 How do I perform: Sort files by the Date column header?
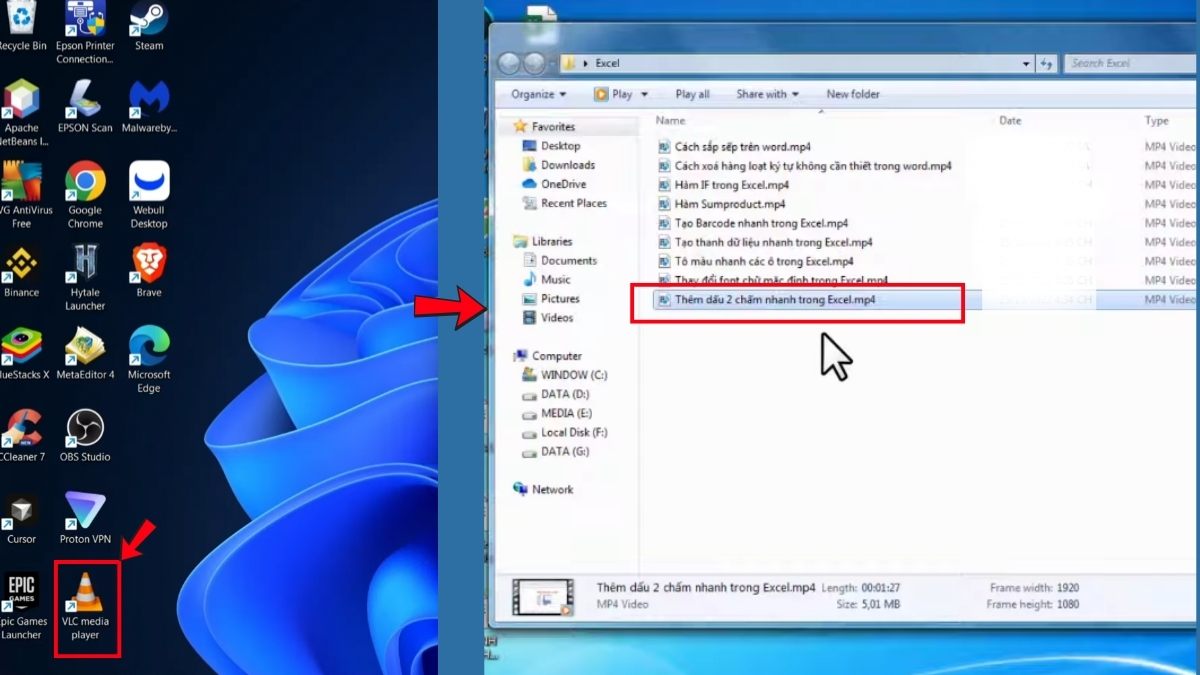[1010, 120]
